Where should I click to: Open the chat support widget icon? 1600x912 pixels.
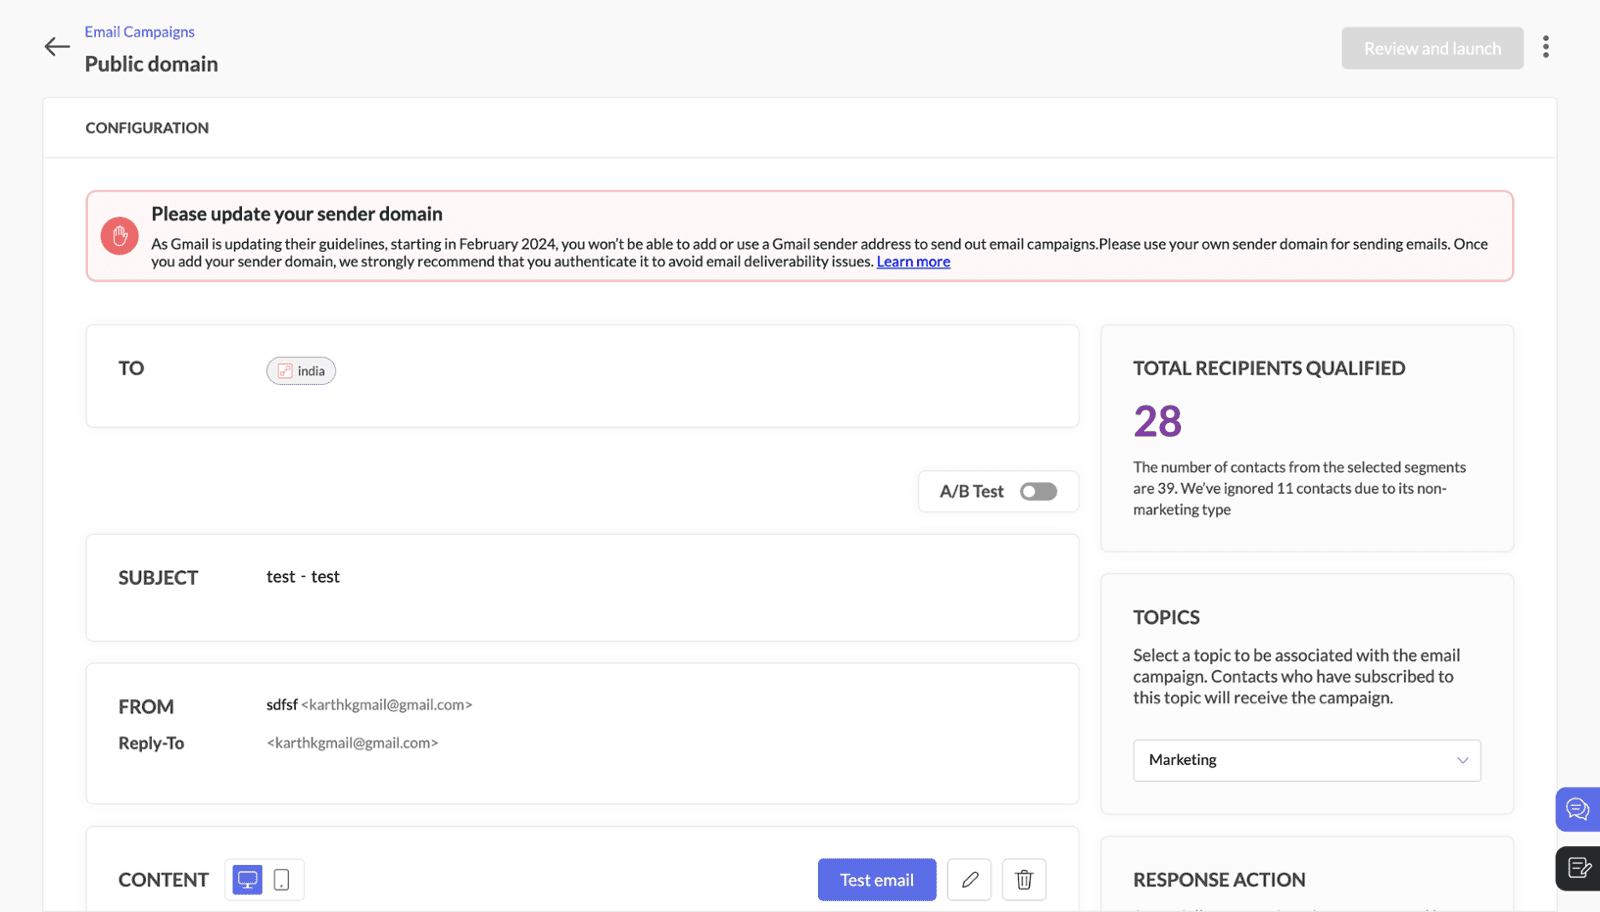pyautogui.click(x=1577, y=809)
